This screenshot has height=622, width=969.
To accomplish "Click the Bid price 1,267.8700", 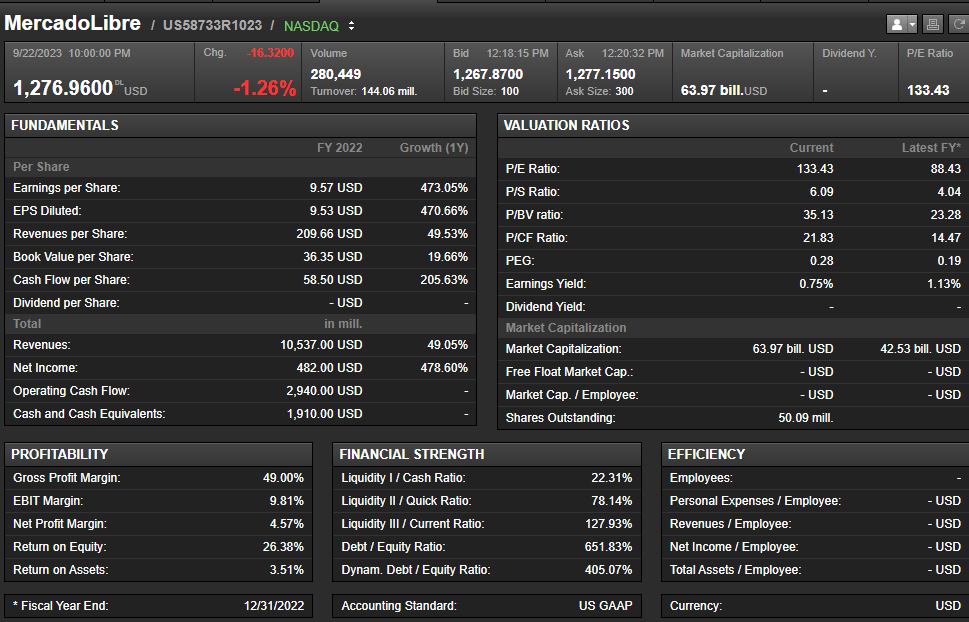I will coord(488,74).
